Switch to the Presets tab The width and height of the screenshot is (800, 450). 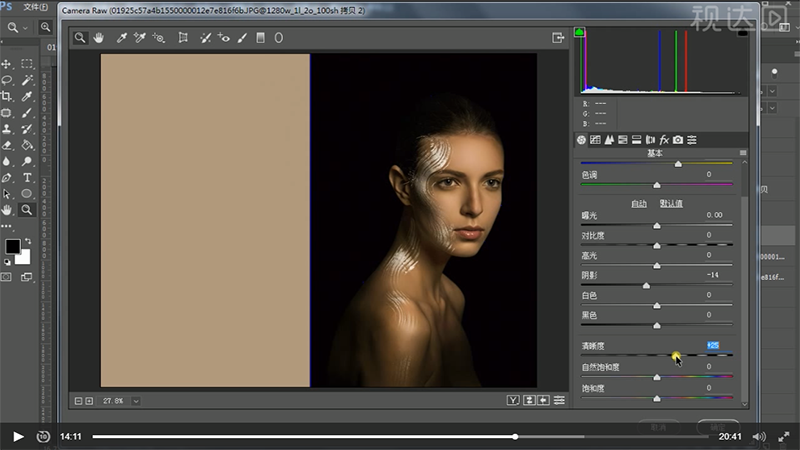692,140
